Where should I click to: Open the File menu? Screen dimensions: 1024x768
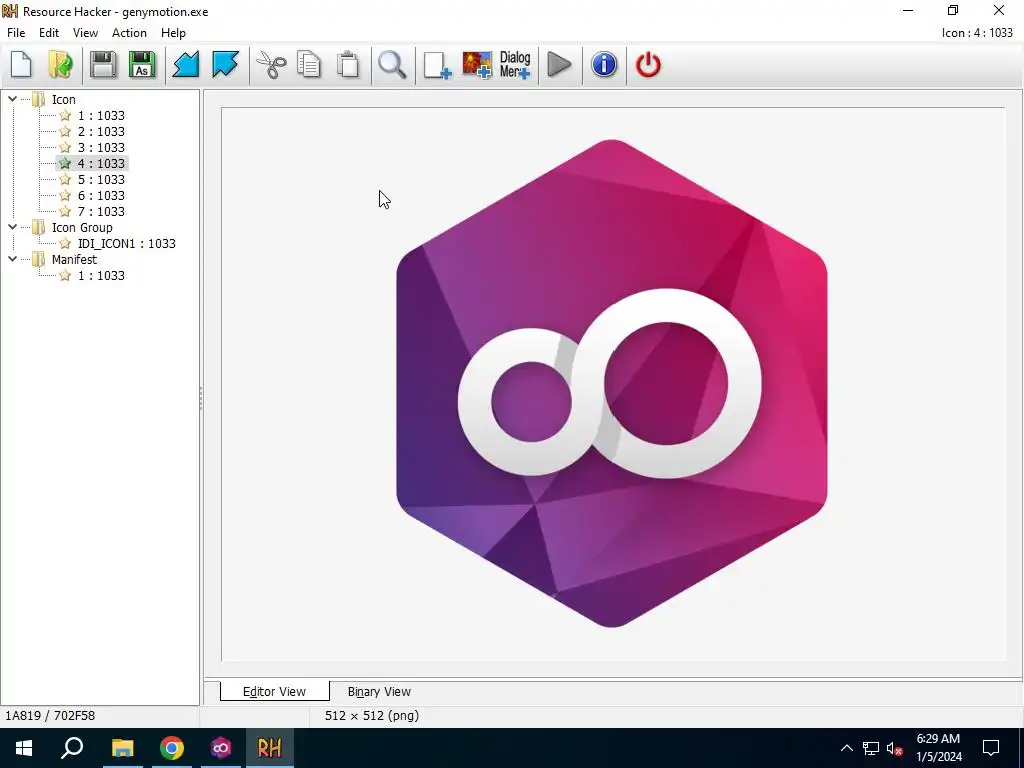pyautogui.click(x=16, y=33)
